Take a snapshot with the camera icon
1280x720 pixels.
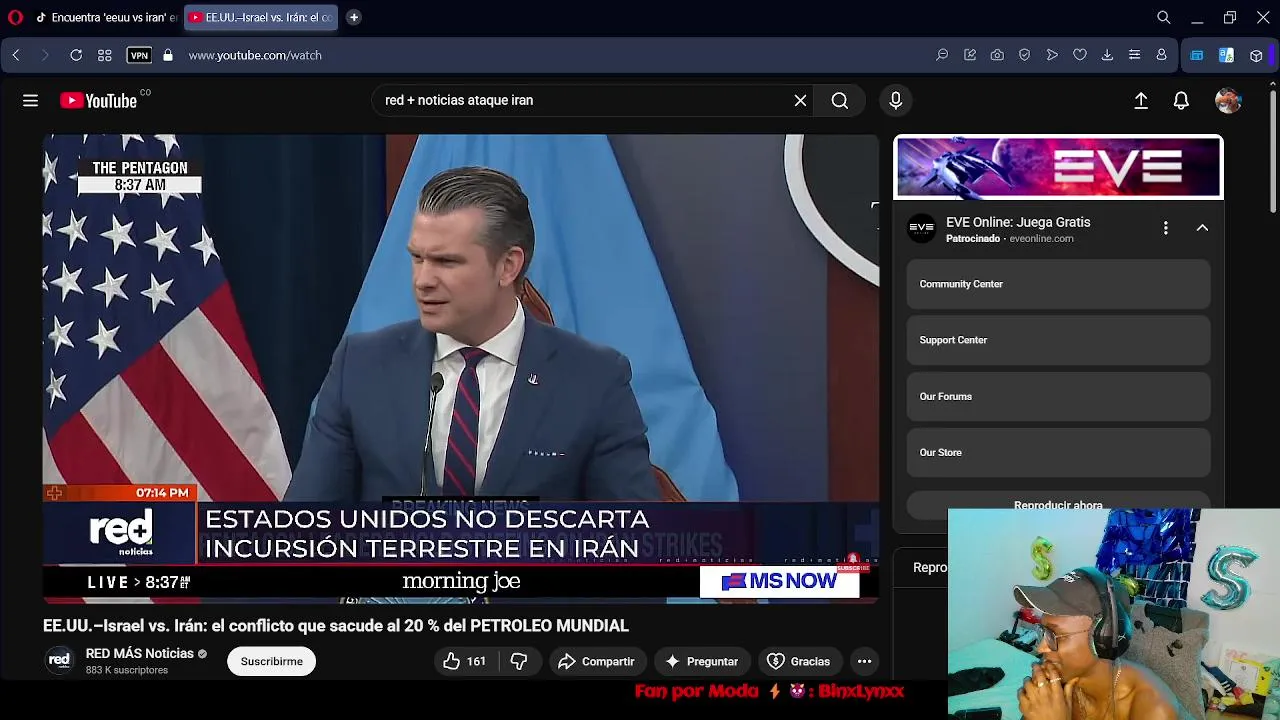click(997, 55)
